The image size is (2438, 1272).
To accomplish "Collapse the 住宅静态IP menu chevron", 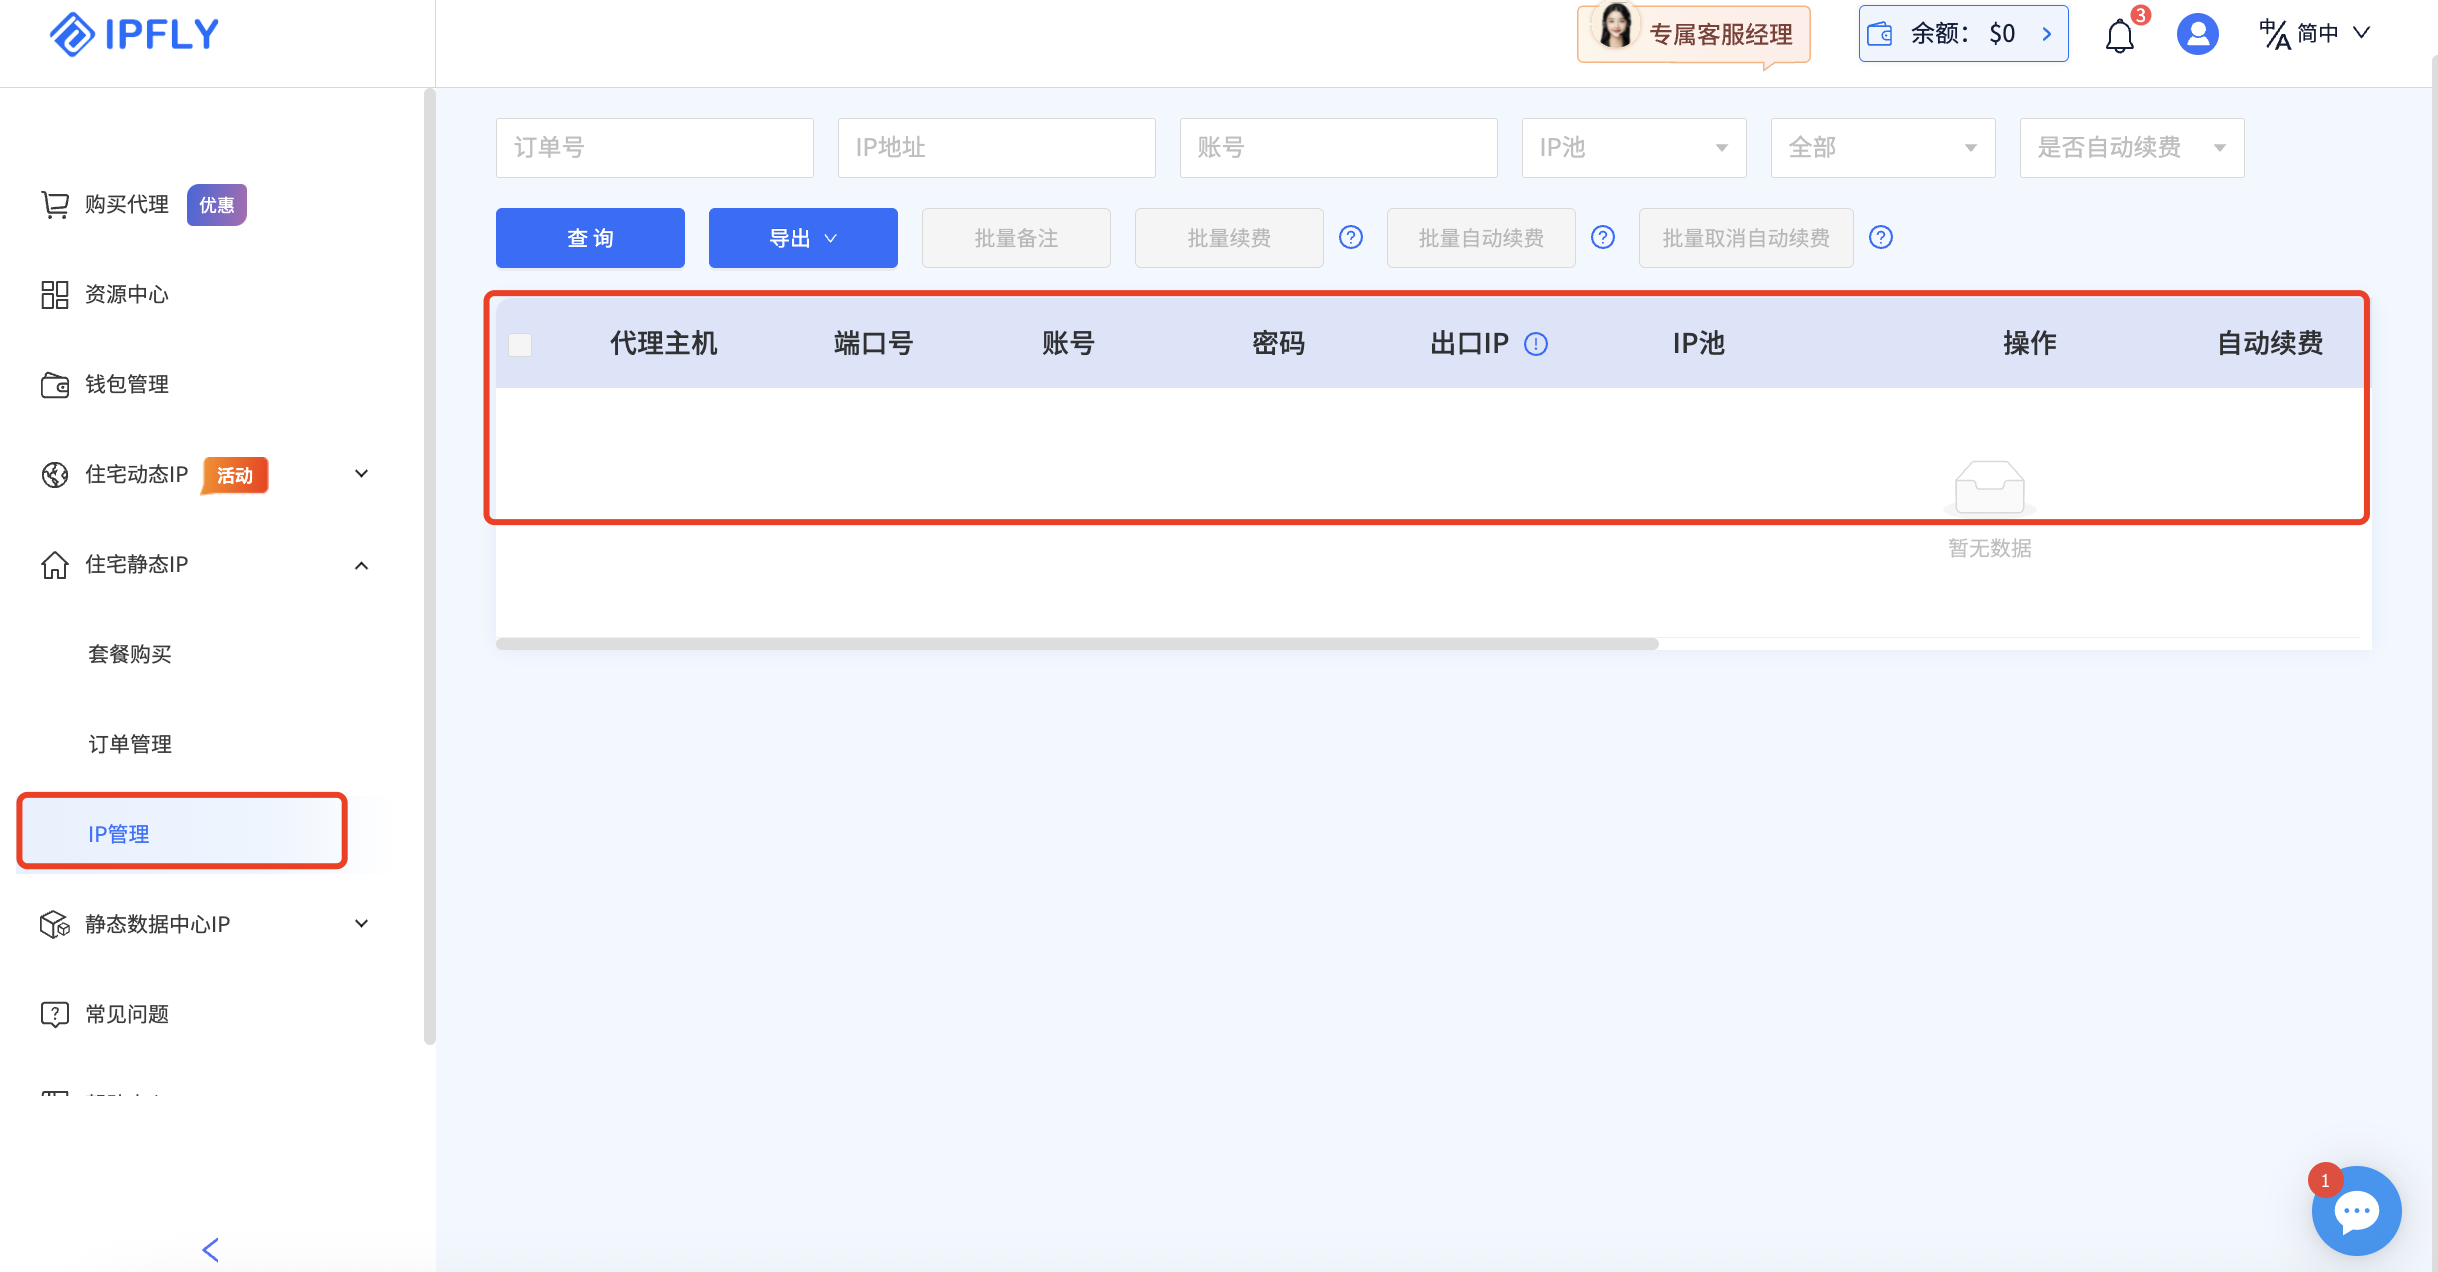I will tap(362, 566).
